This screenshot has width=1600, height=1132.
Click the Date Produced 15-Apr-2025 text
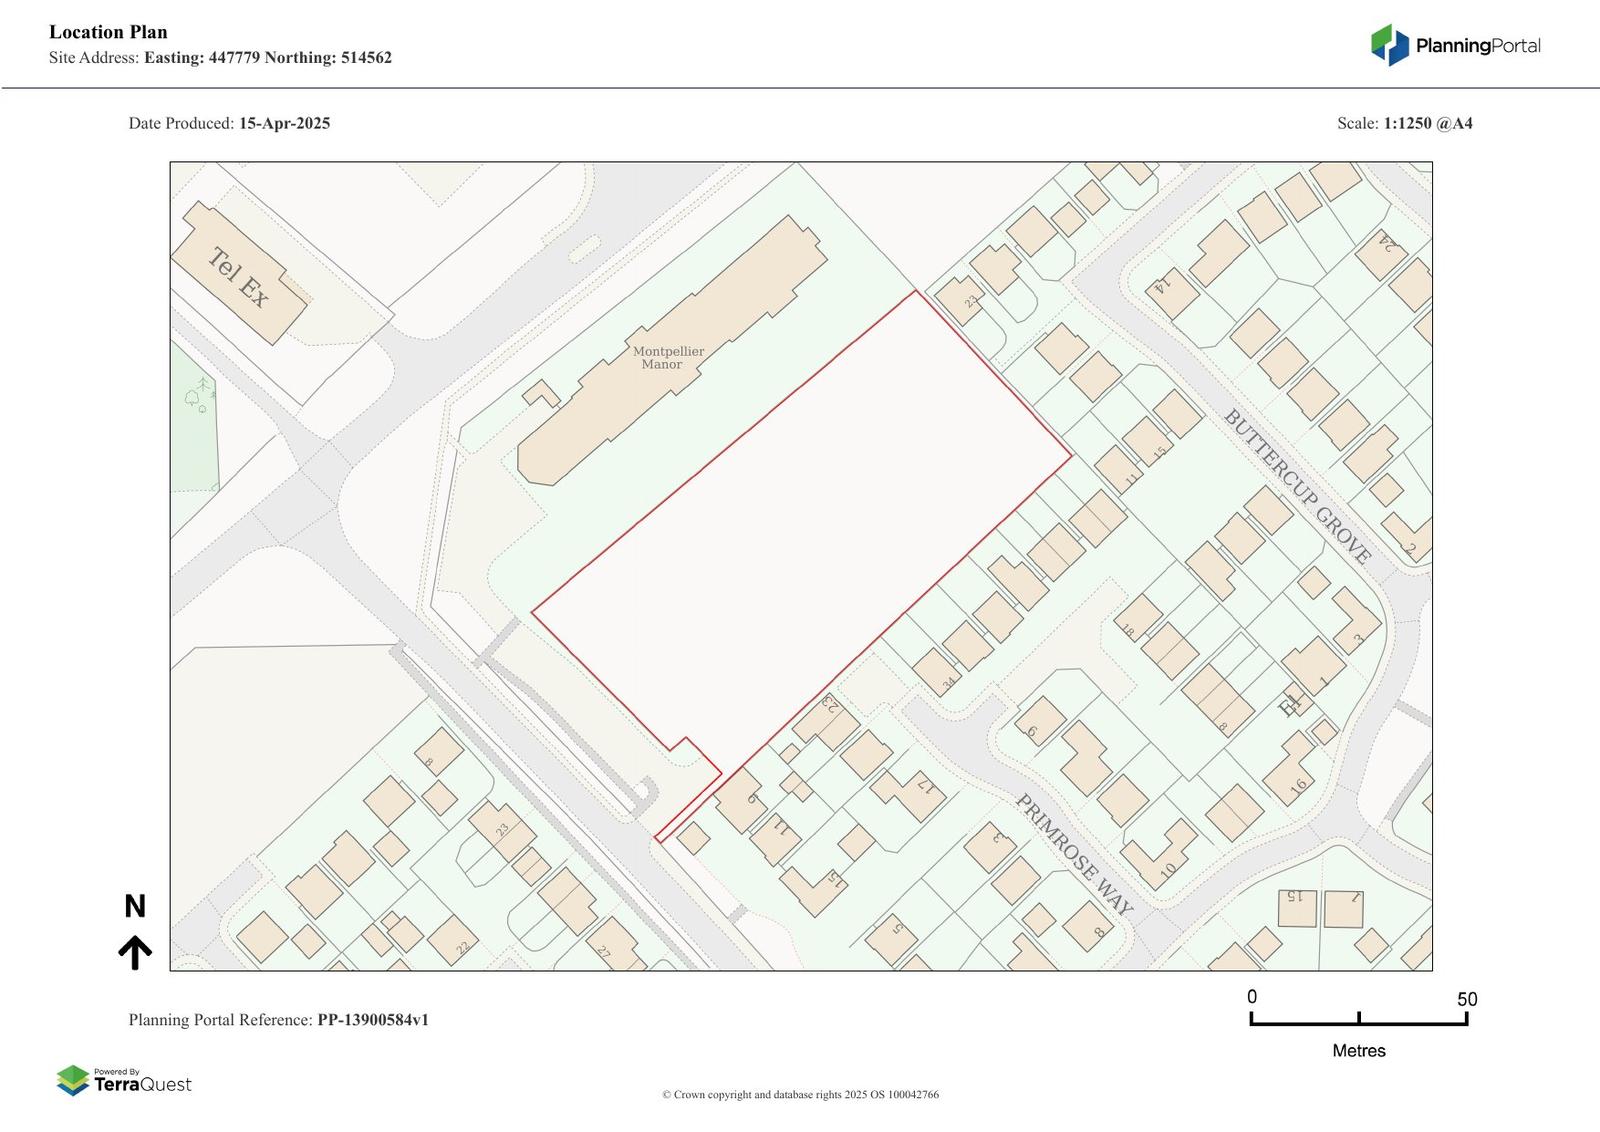[x=229, y=124]
